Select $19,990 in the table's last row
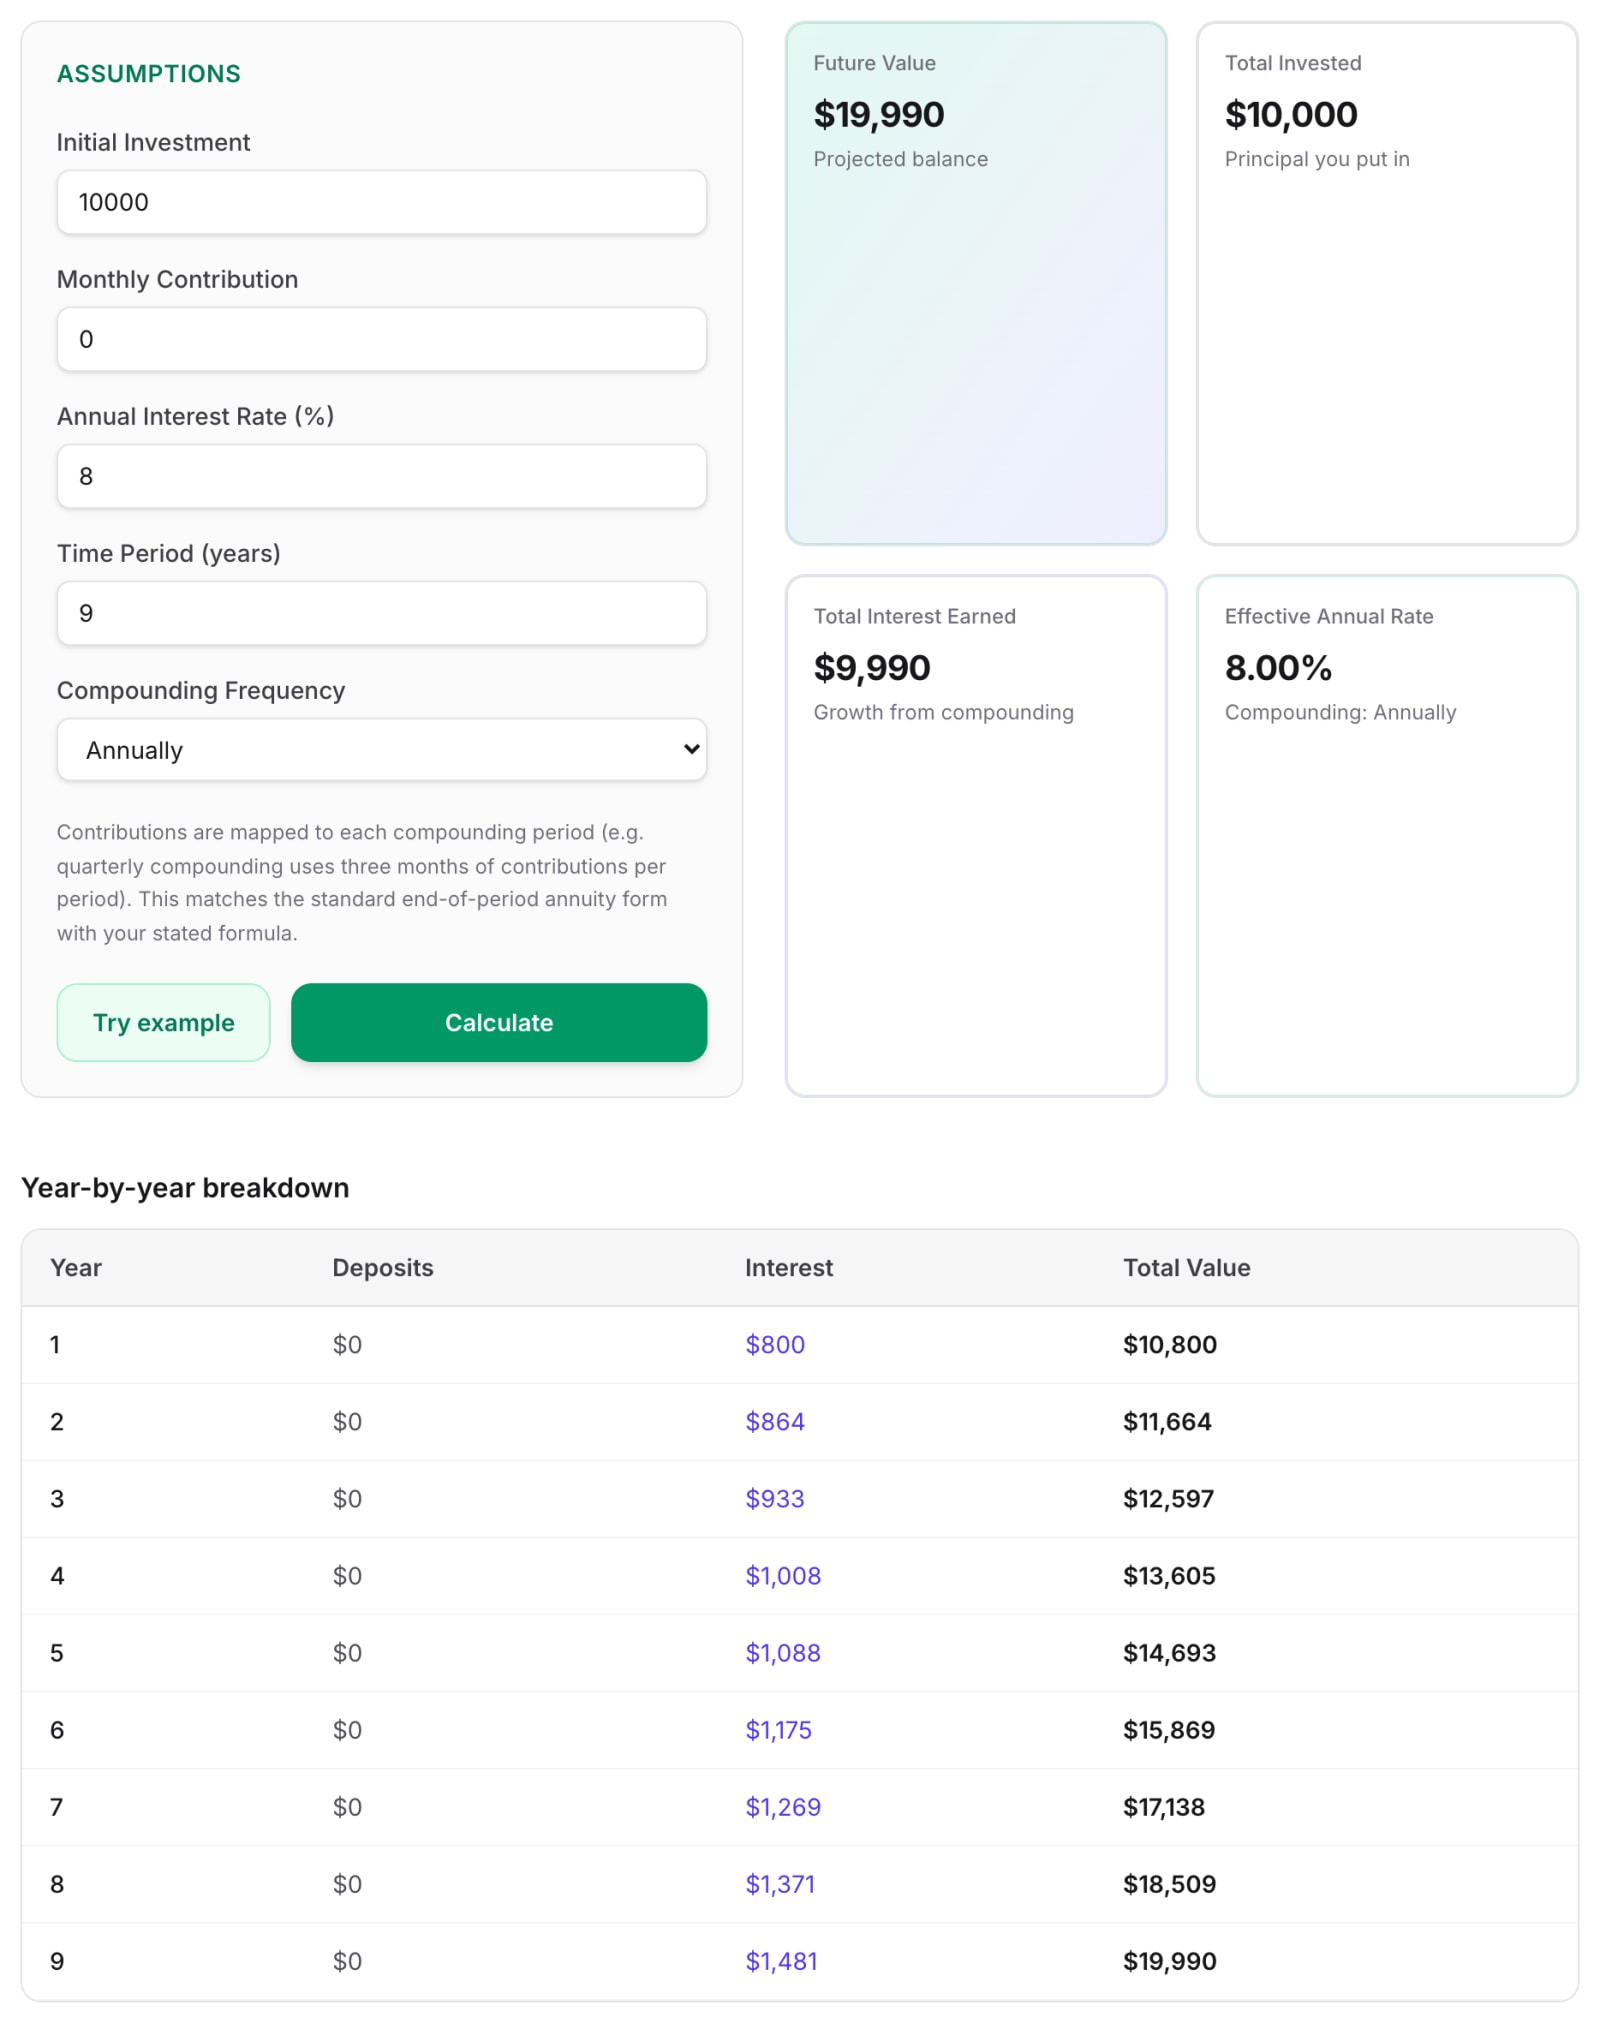This screenshot has height=2023, width=1600. point(1169,1960)
